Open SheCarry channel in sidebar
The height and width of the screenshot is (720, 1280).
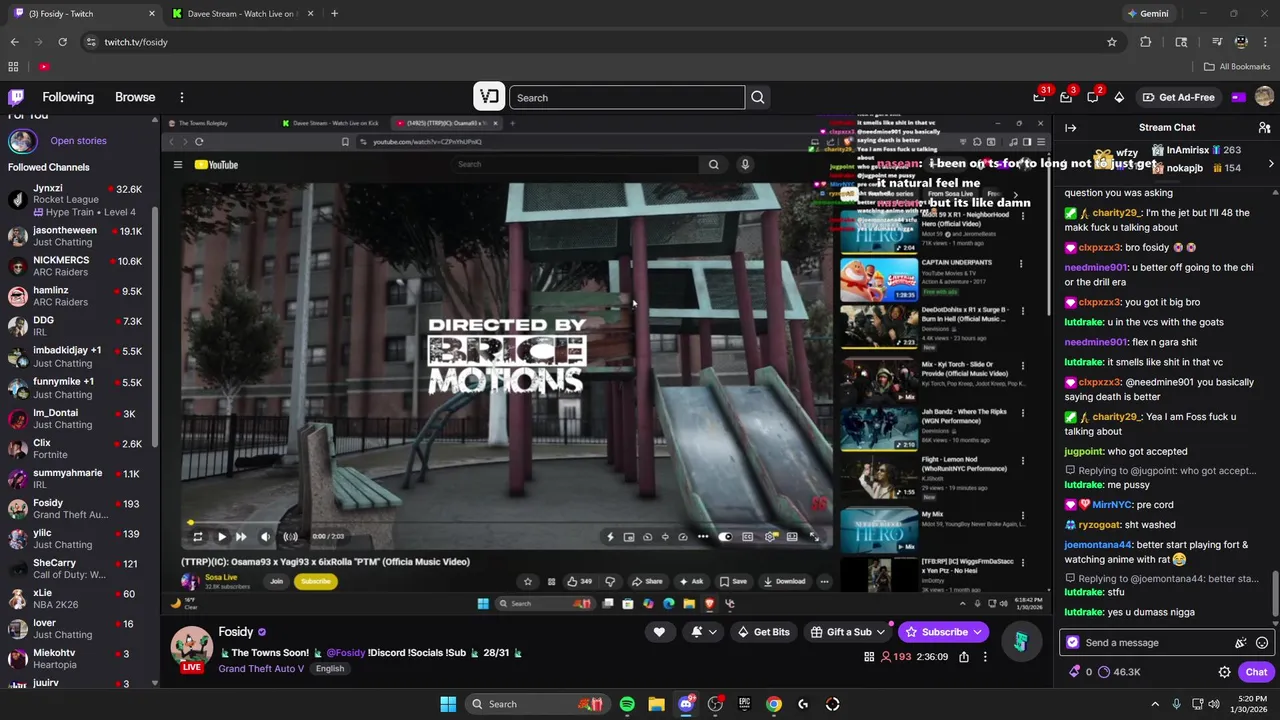[76, 569]
